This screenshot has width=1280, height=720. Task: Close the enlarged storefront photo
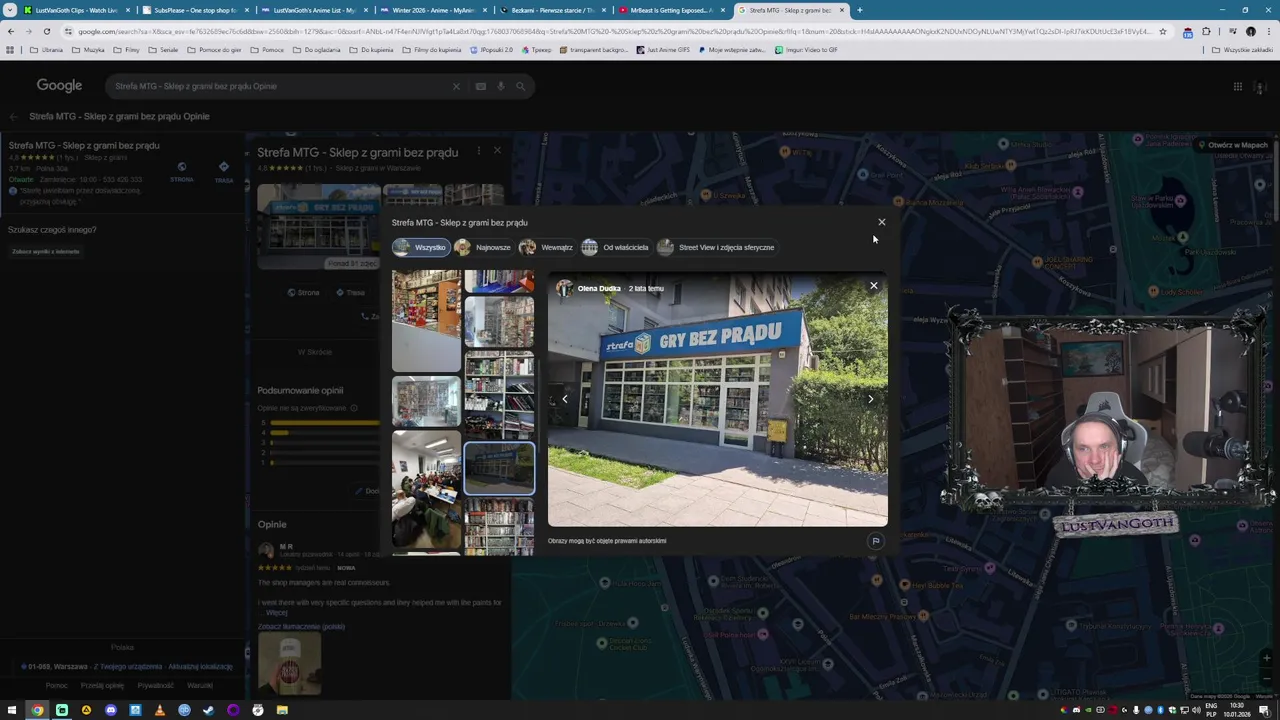pos(873,286)
